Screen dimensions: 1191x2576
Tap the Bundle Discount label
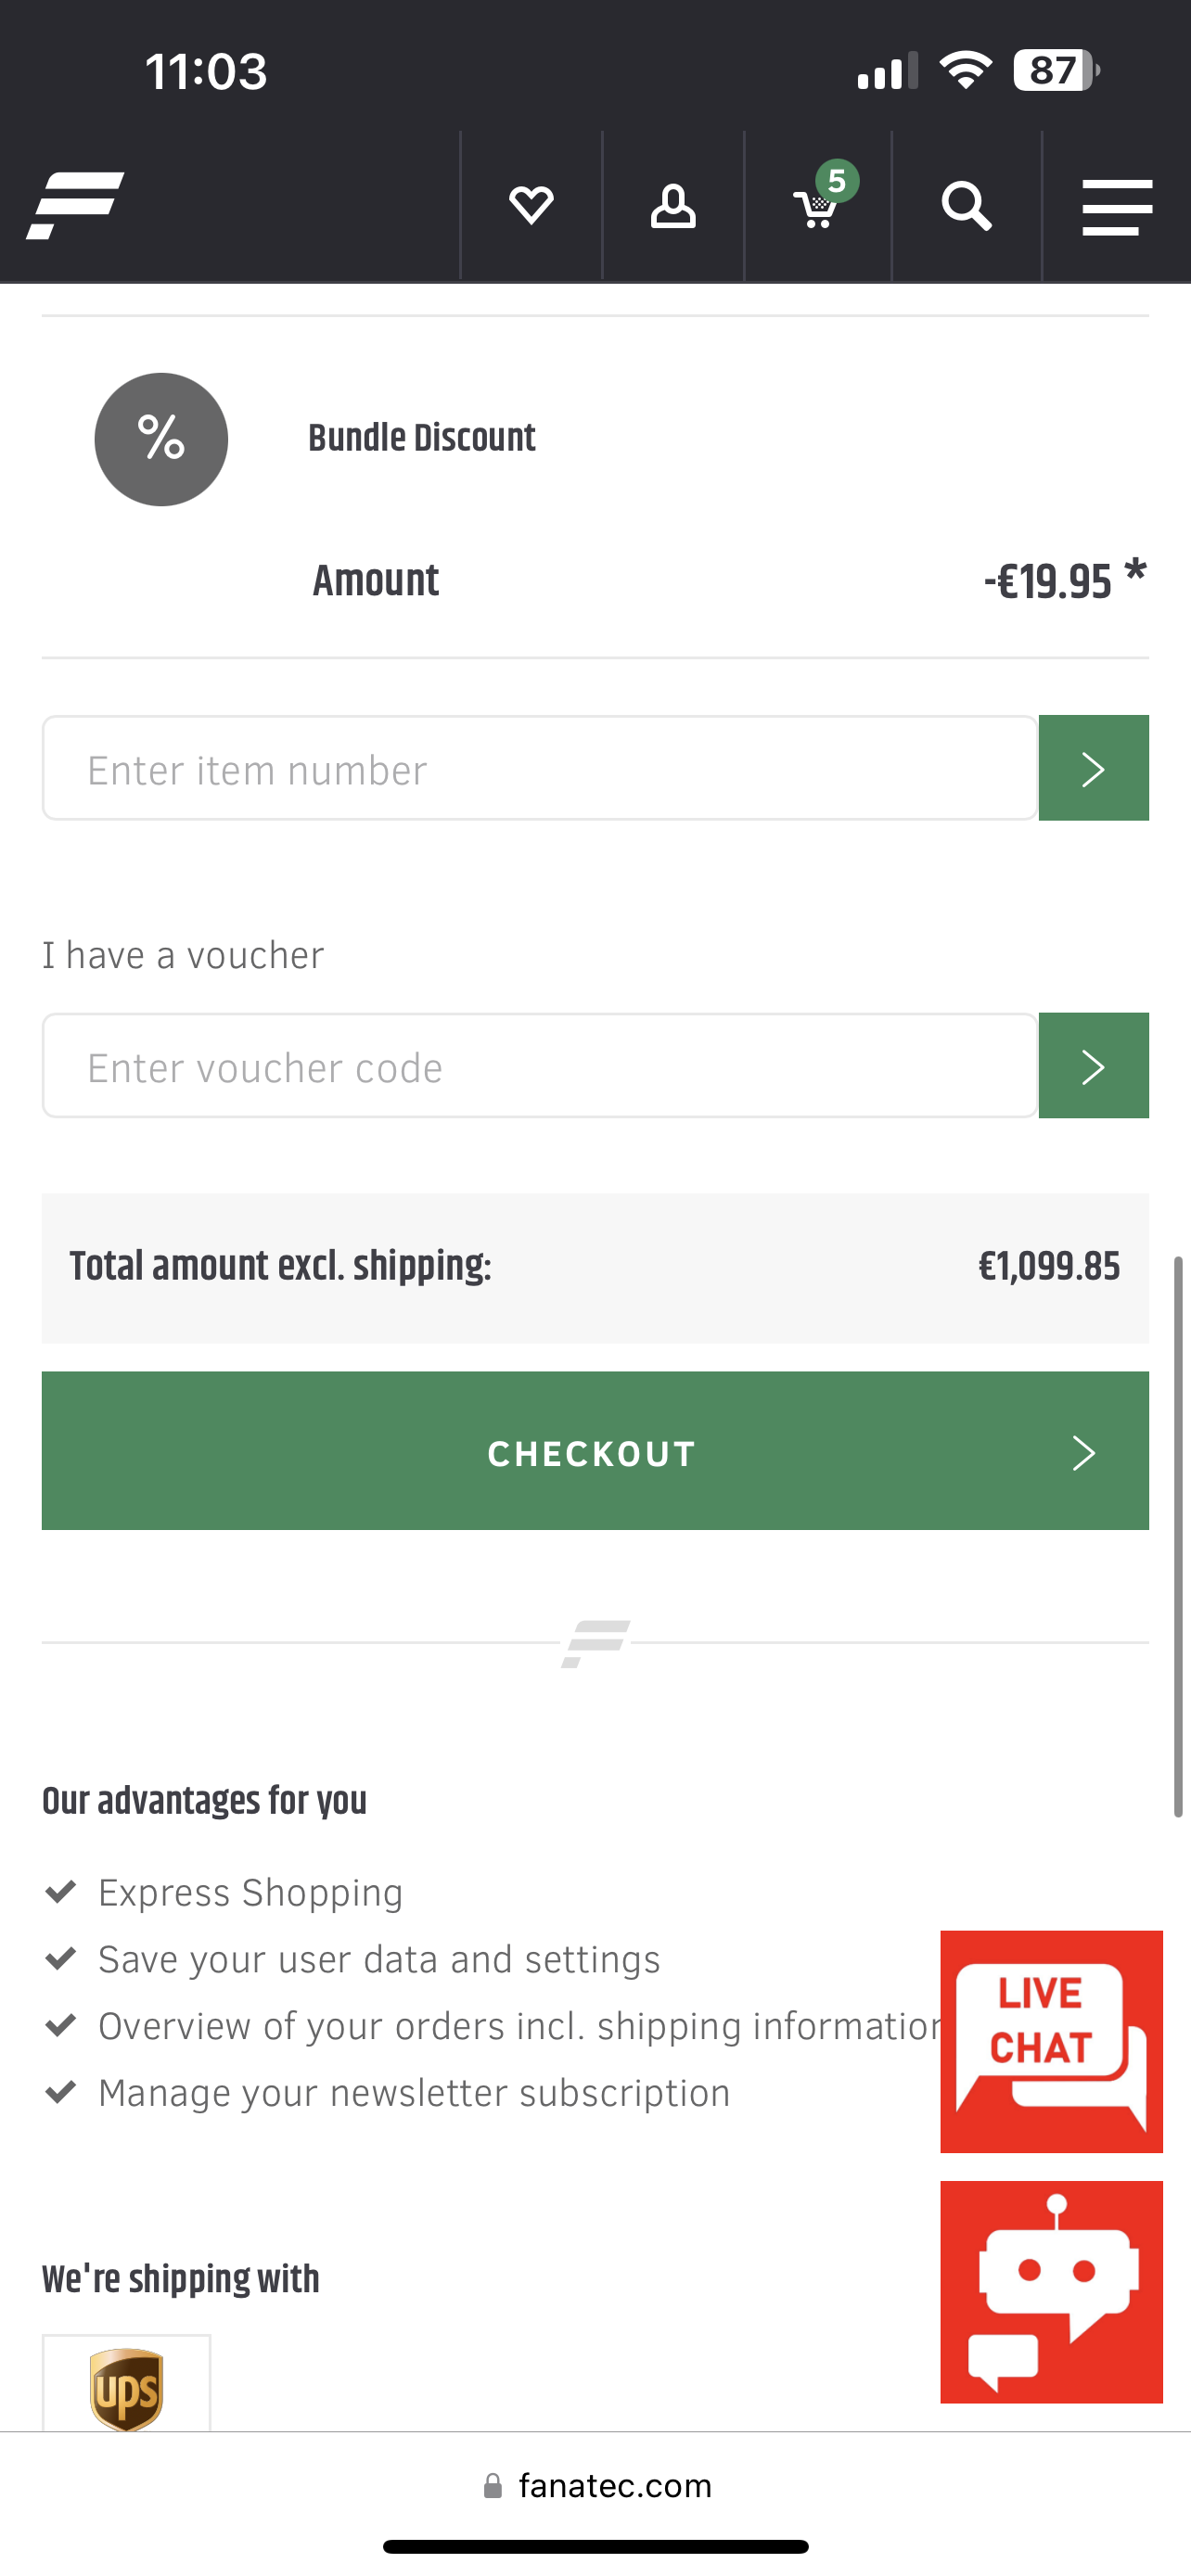[421, 438]
